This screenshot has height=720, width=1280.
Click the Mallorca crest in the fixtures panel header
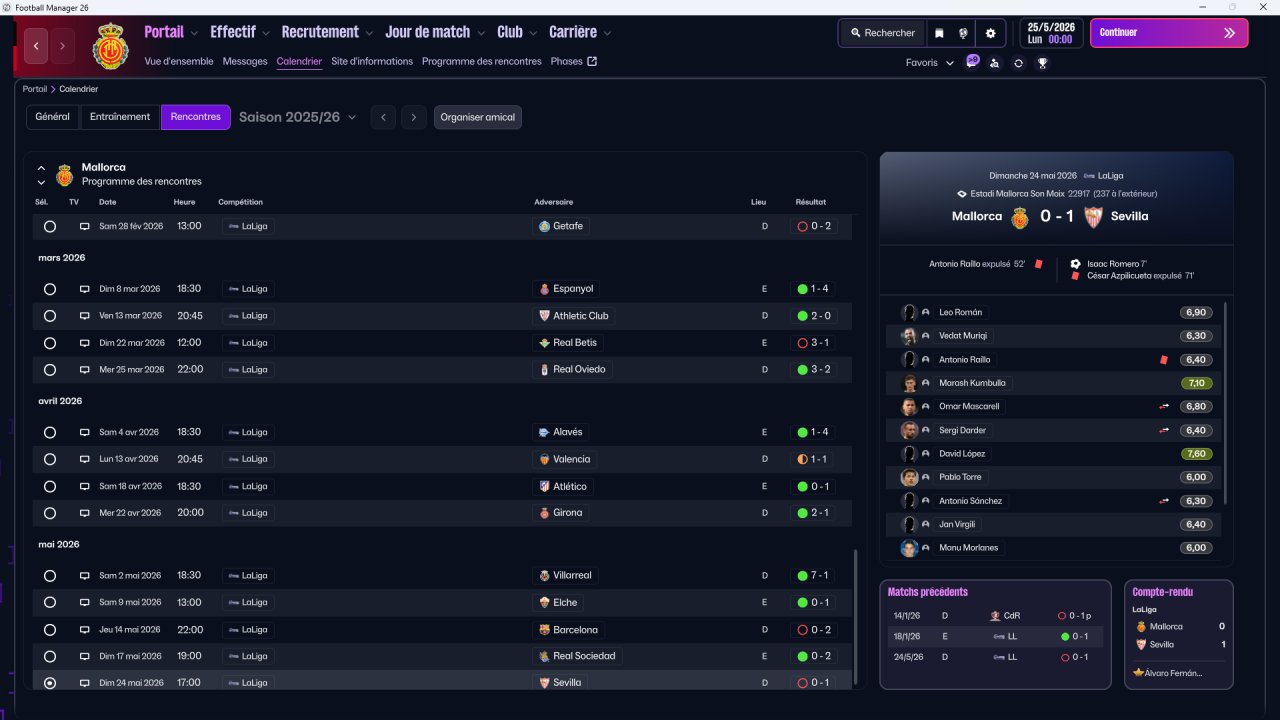(65, 175)
